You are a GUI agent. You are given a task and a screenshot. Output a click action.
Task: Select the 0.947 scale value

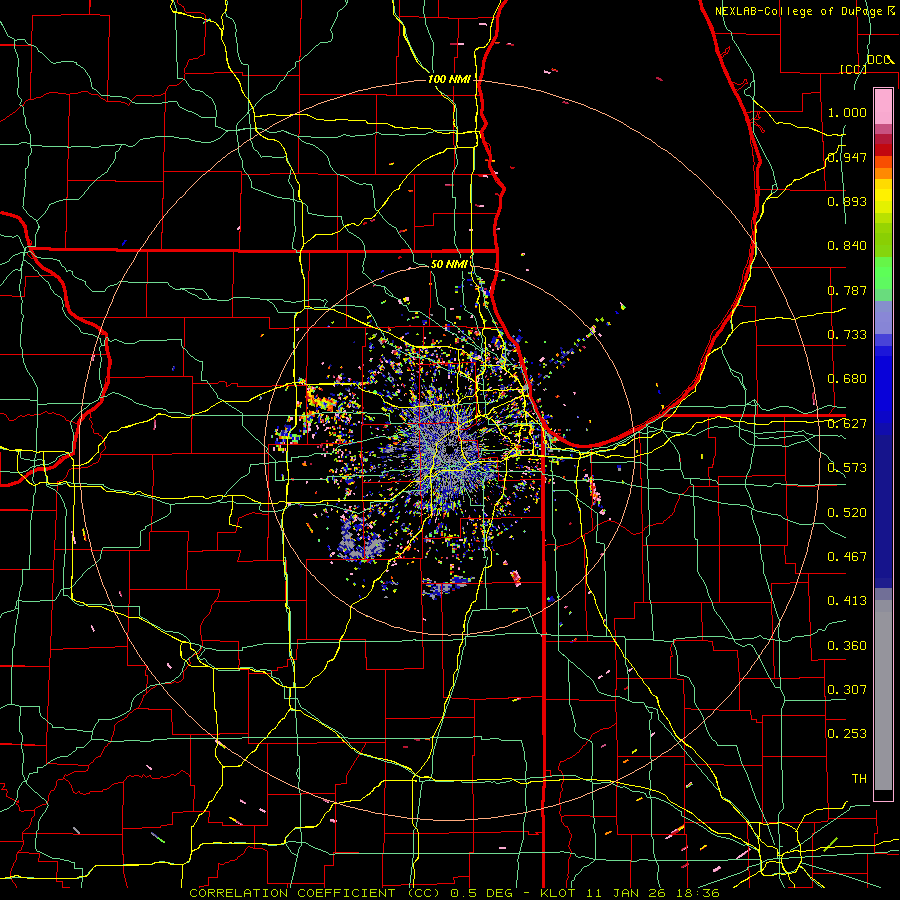(x=847, y=157)
